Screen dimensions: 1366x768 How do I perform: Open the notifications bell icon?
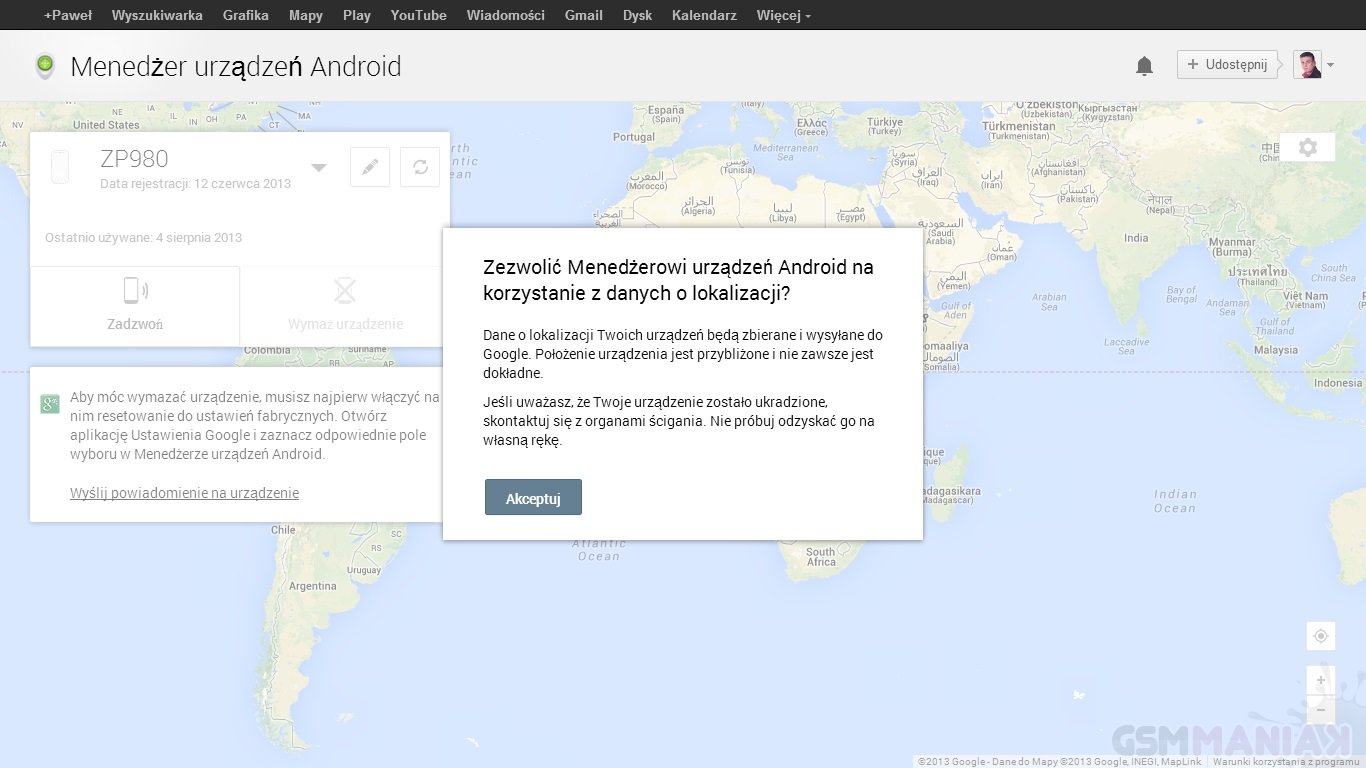1144,66
